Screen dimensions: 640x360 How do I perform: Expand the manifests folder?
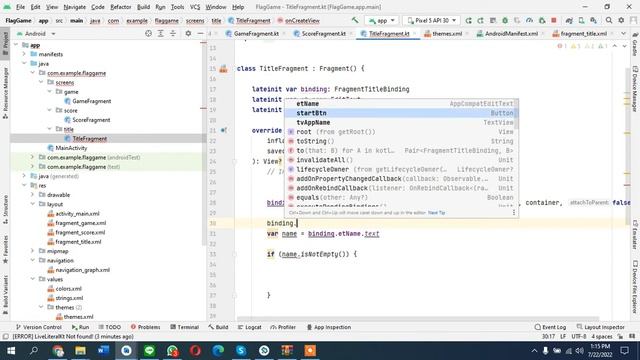point(24,54)
